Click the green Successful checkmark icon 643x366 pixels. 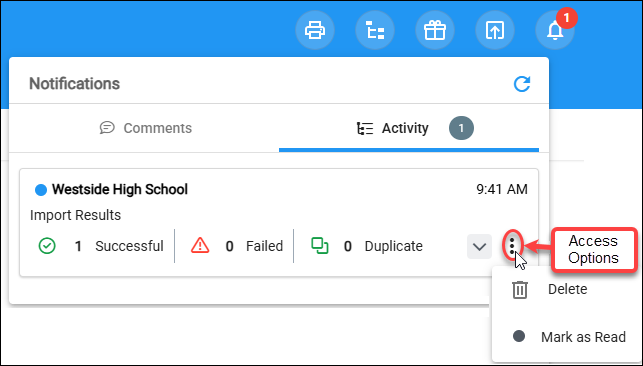click(x=47, y=246)
